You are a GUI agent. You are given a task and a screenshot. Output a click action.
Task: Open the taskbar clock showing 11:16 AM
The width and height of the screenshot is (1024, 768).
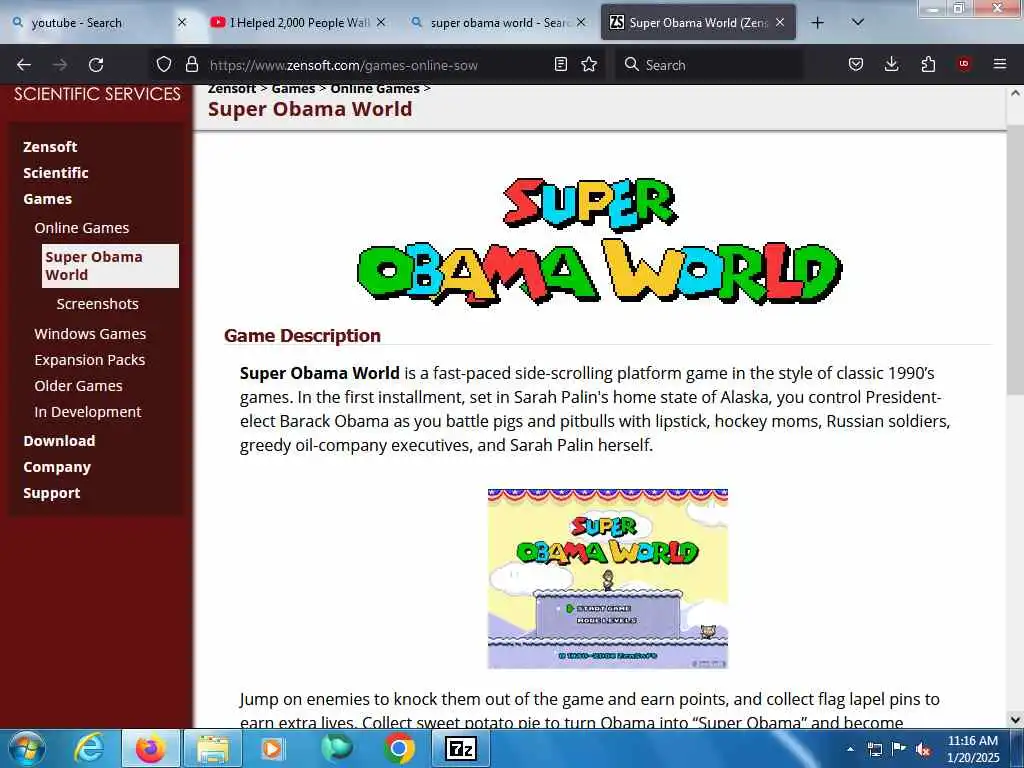click(x=973, y=749)
